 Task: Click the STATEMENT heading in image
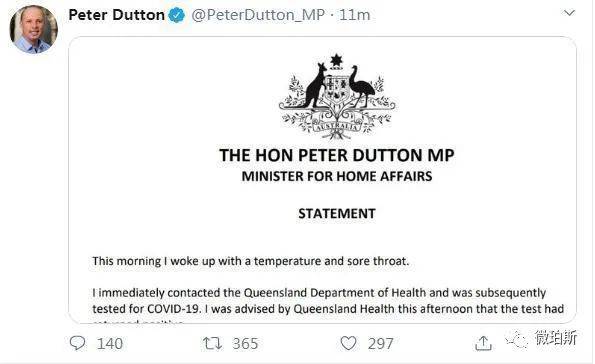coord(337,214)
